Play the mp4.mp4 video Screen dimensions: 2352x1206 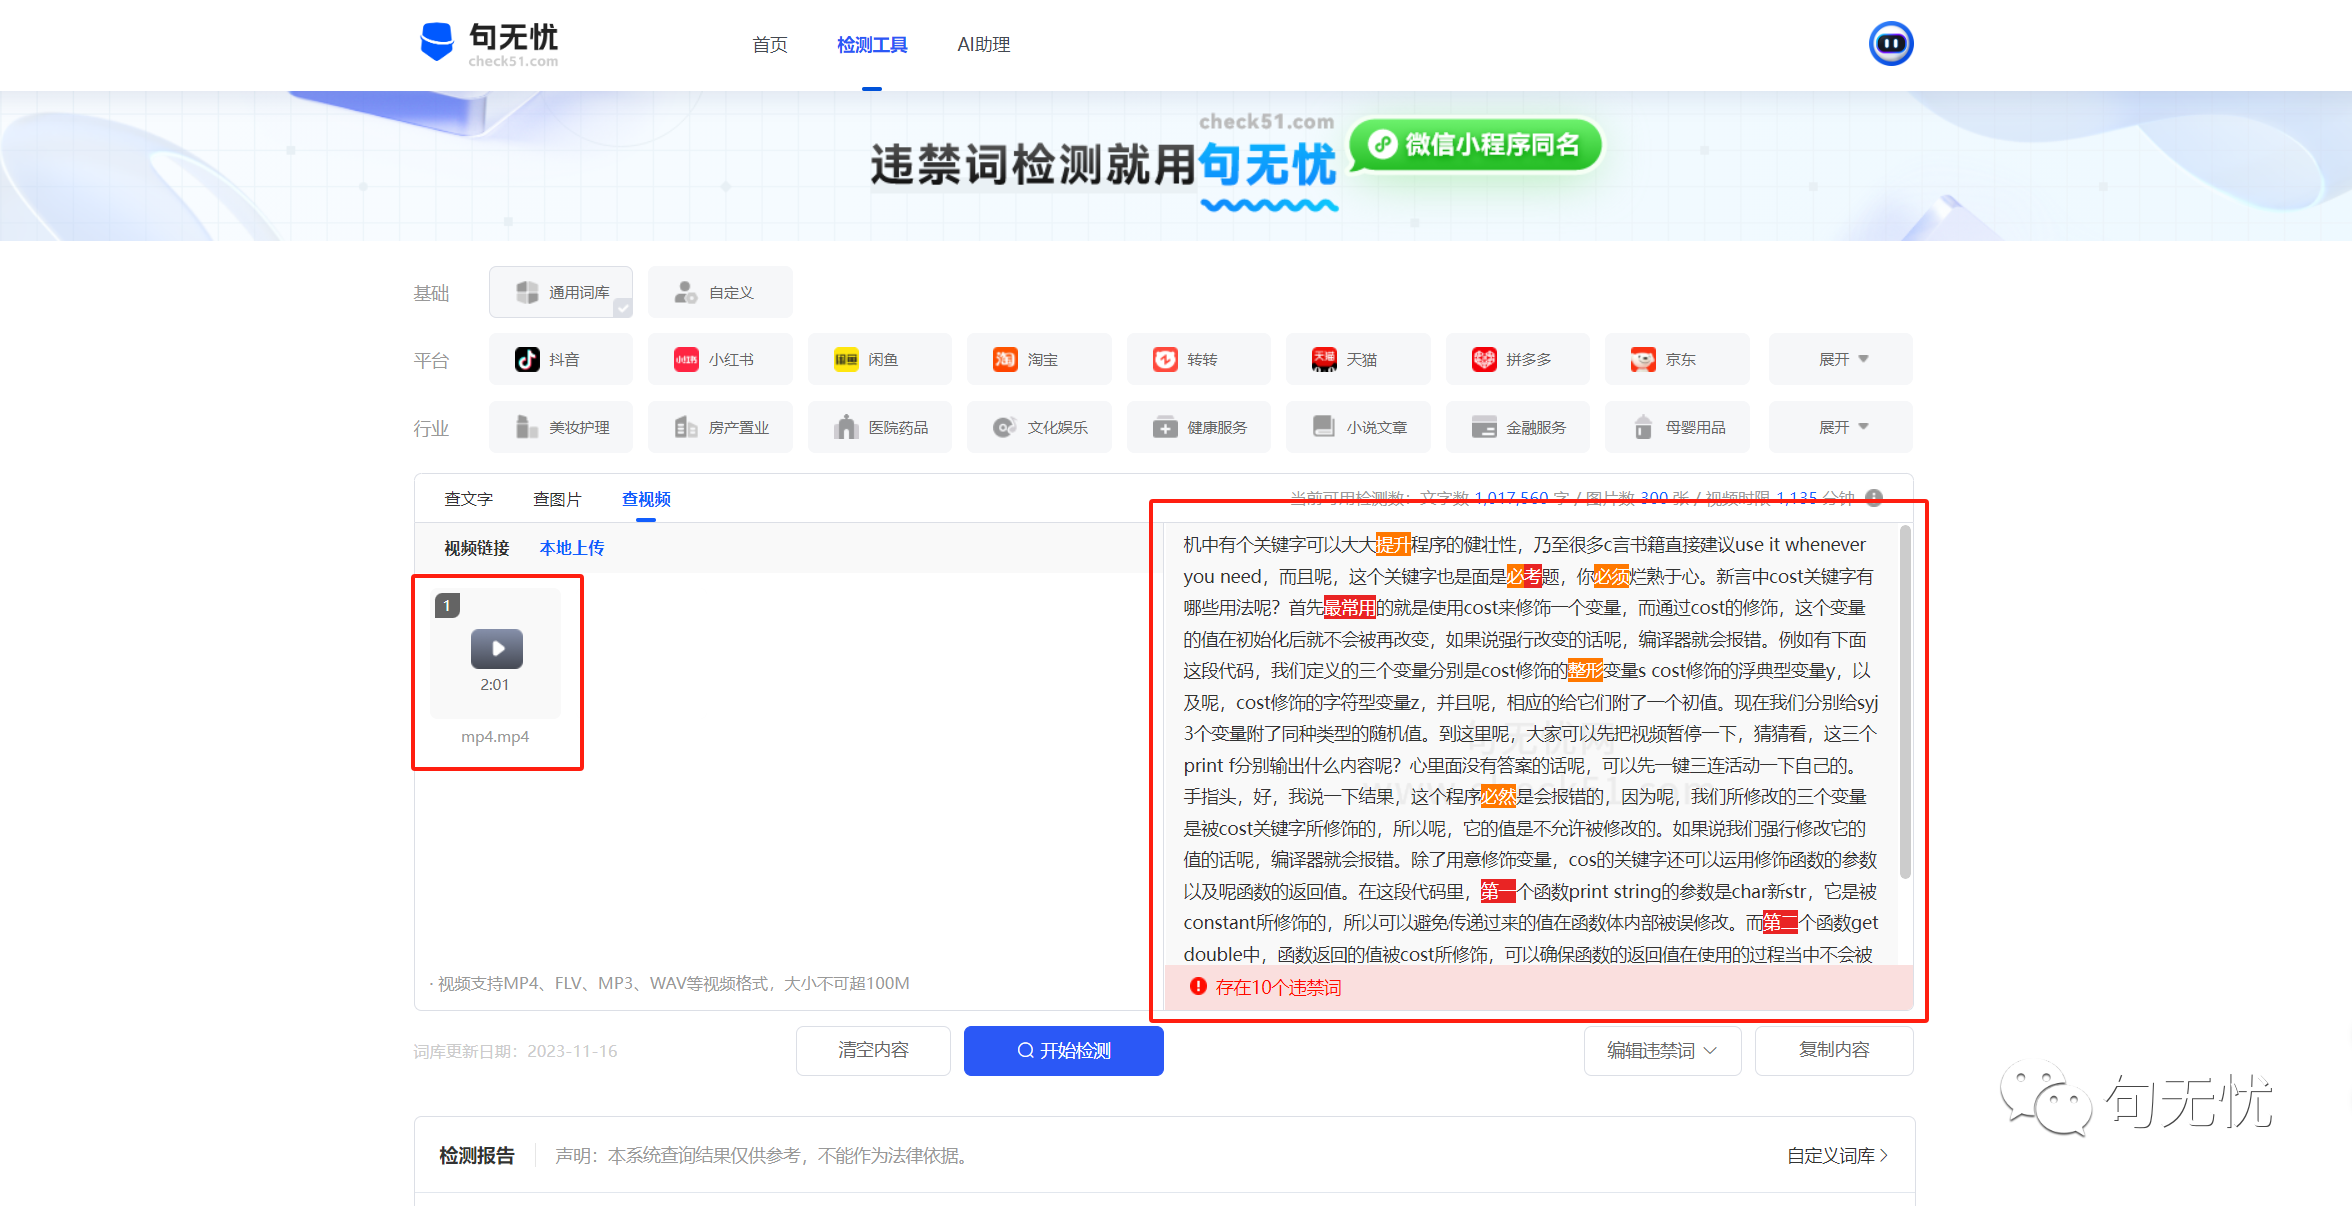497,648
